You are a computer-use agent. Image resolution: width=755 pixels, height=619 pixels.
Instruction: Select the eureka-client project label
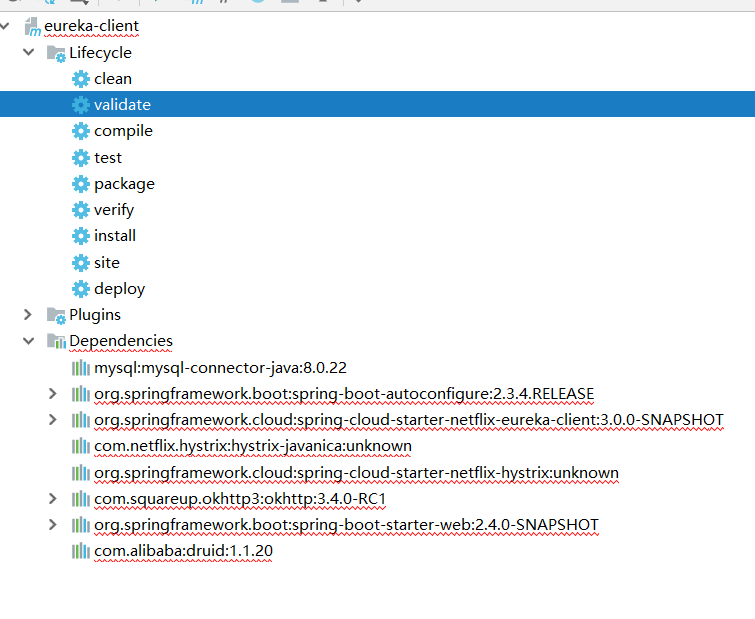pyautogui.click(x=91, y=26)
